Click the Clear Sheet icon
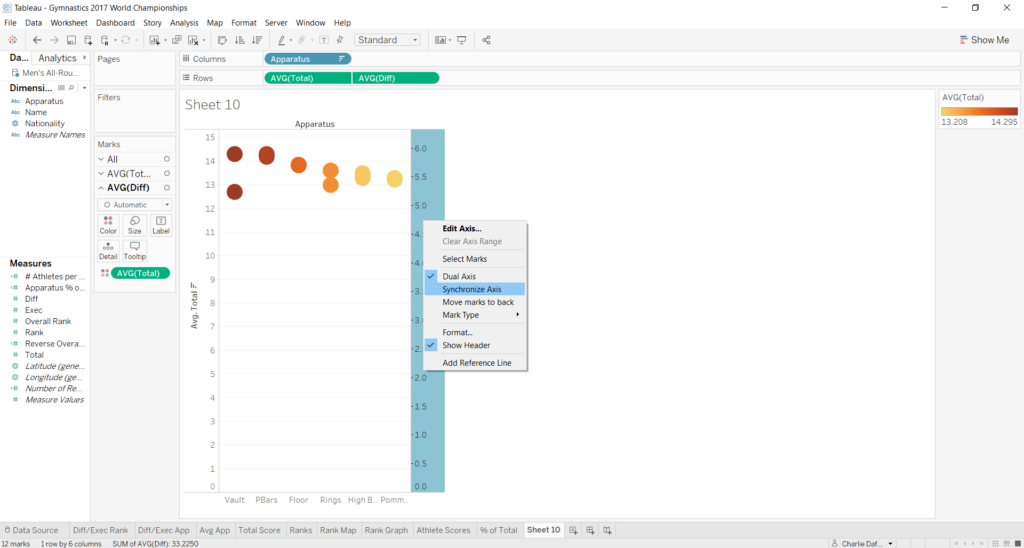The image size is (1024, 548). coord(193,40)
